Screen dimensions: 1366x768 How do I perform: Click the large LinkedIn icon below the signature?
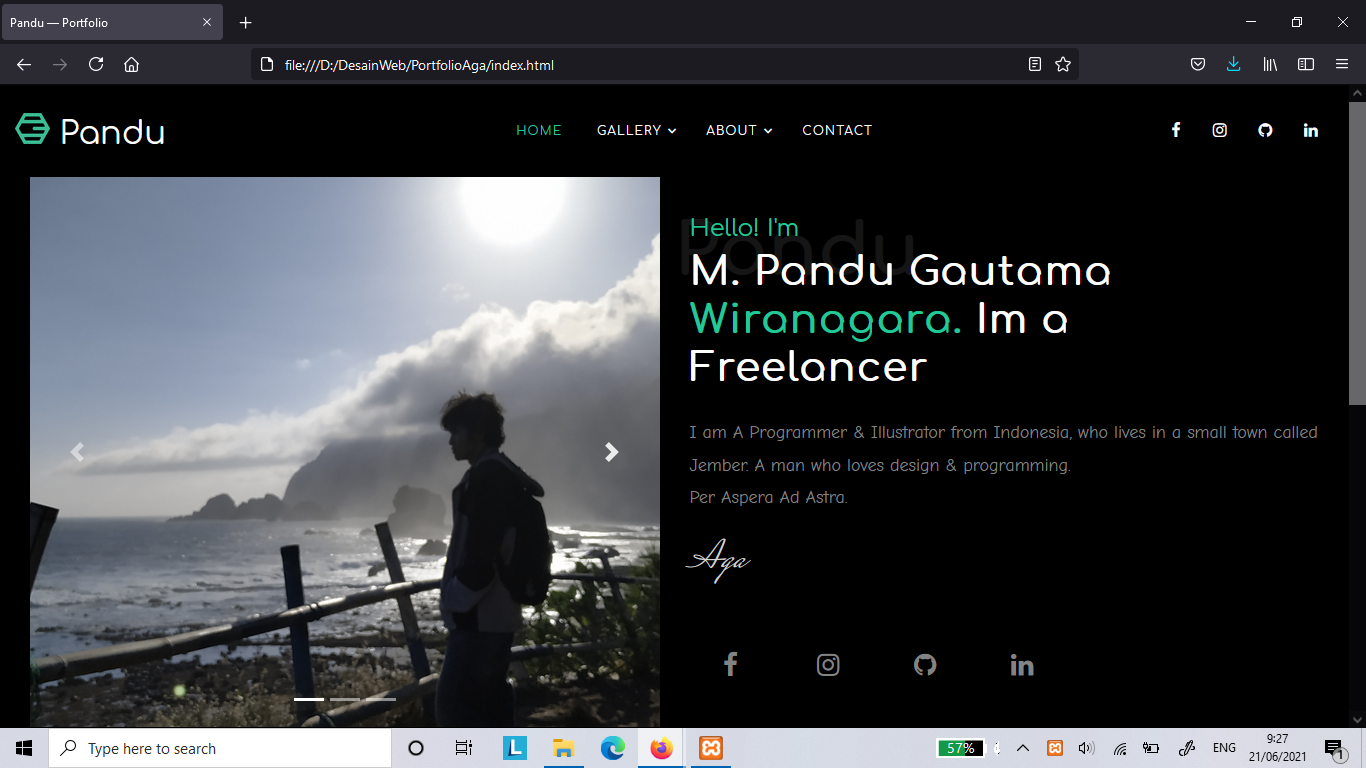pyautogui.click(x=1021, y=665)
